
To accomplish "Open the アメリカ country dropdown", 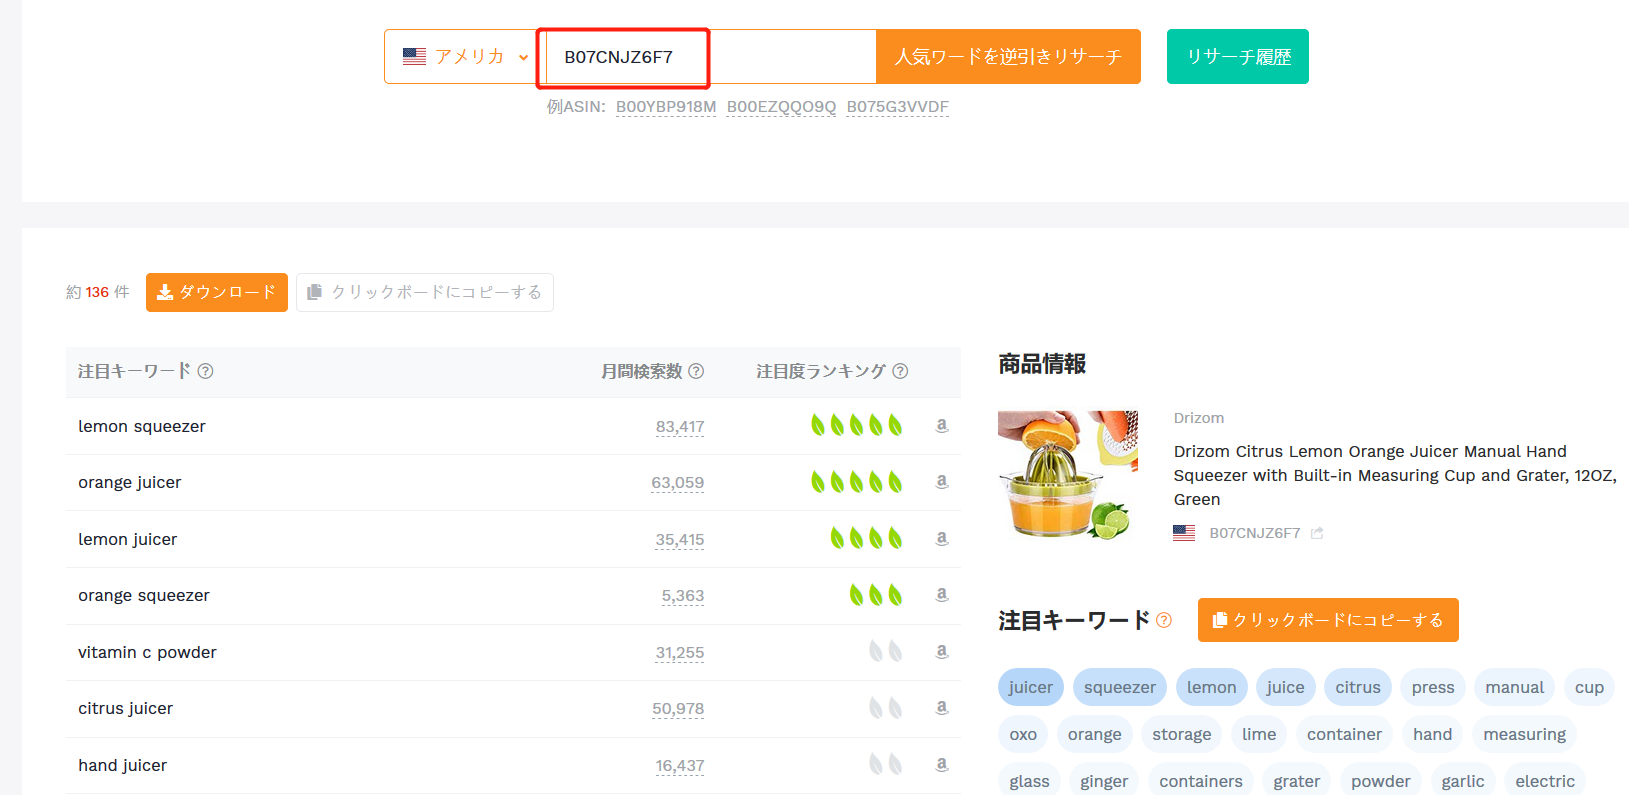I will pyautogui.click(x=465, y=57).
